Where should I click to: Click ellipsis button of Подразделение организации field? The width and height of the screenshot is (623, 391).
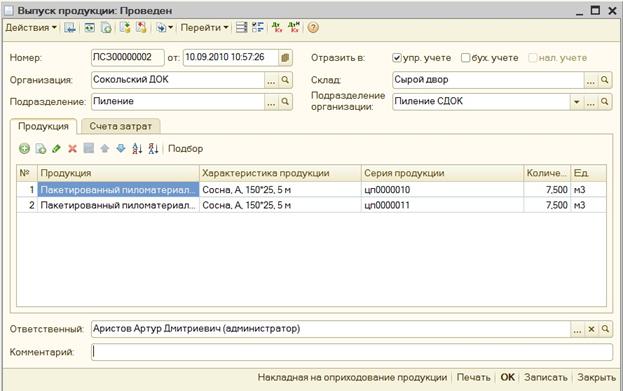590,102
